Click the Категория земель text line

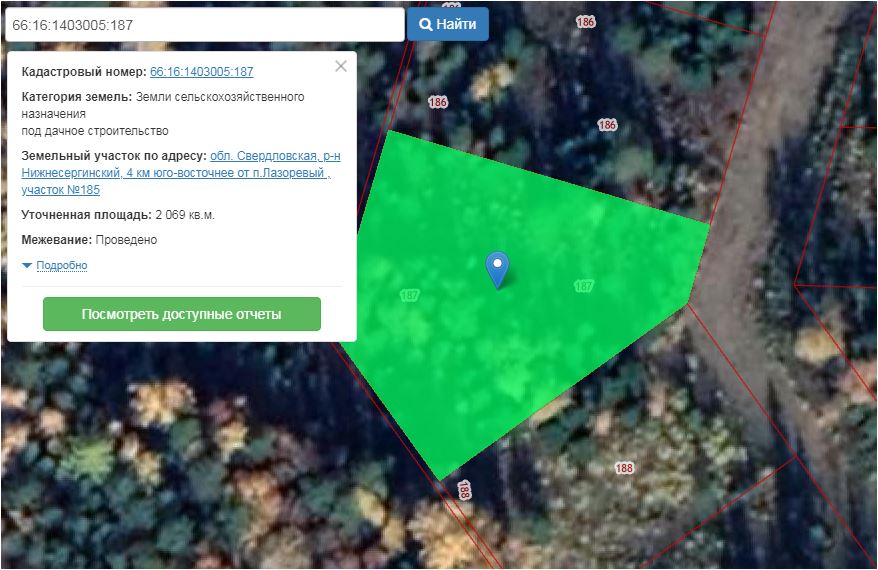pyautogui.click(x=163, y=105)
